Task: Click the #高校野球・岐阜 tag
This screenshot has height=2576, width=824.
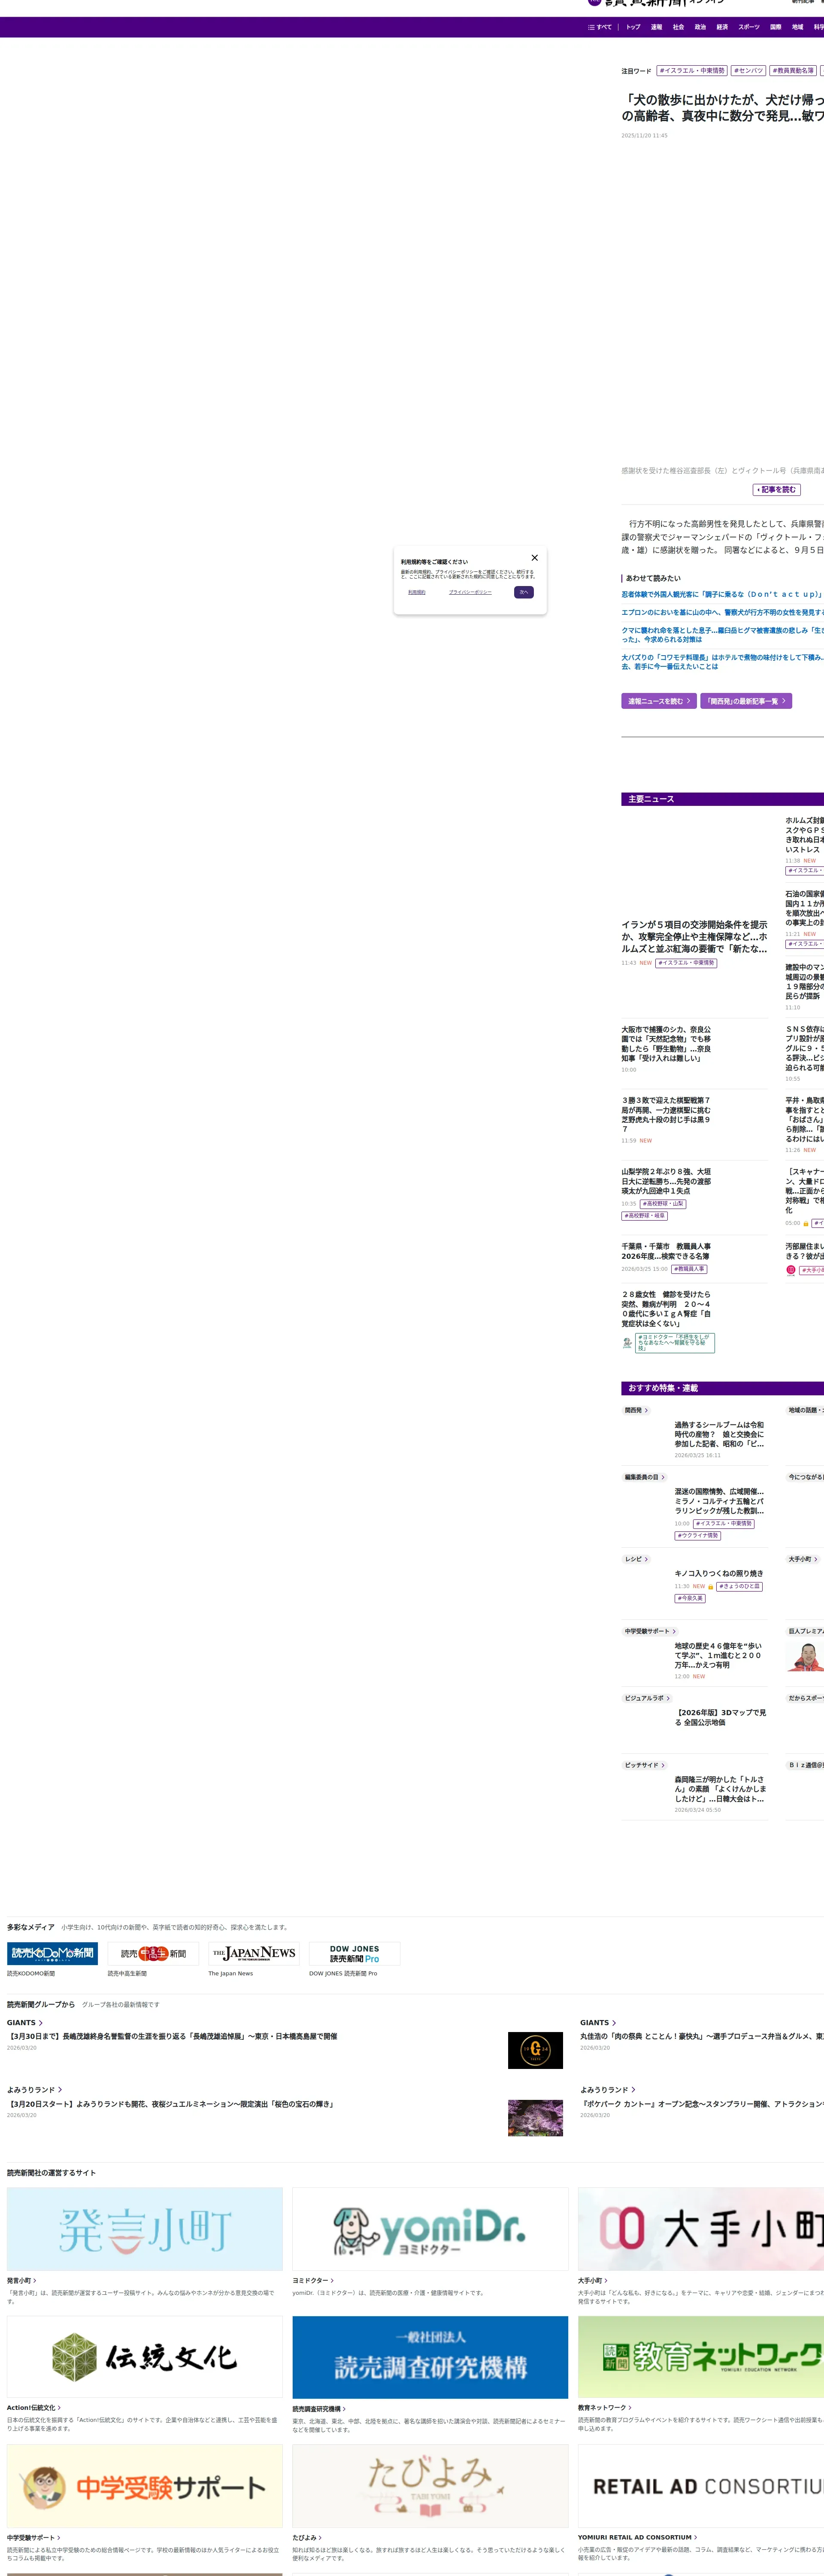Action: coord(644,1216)
